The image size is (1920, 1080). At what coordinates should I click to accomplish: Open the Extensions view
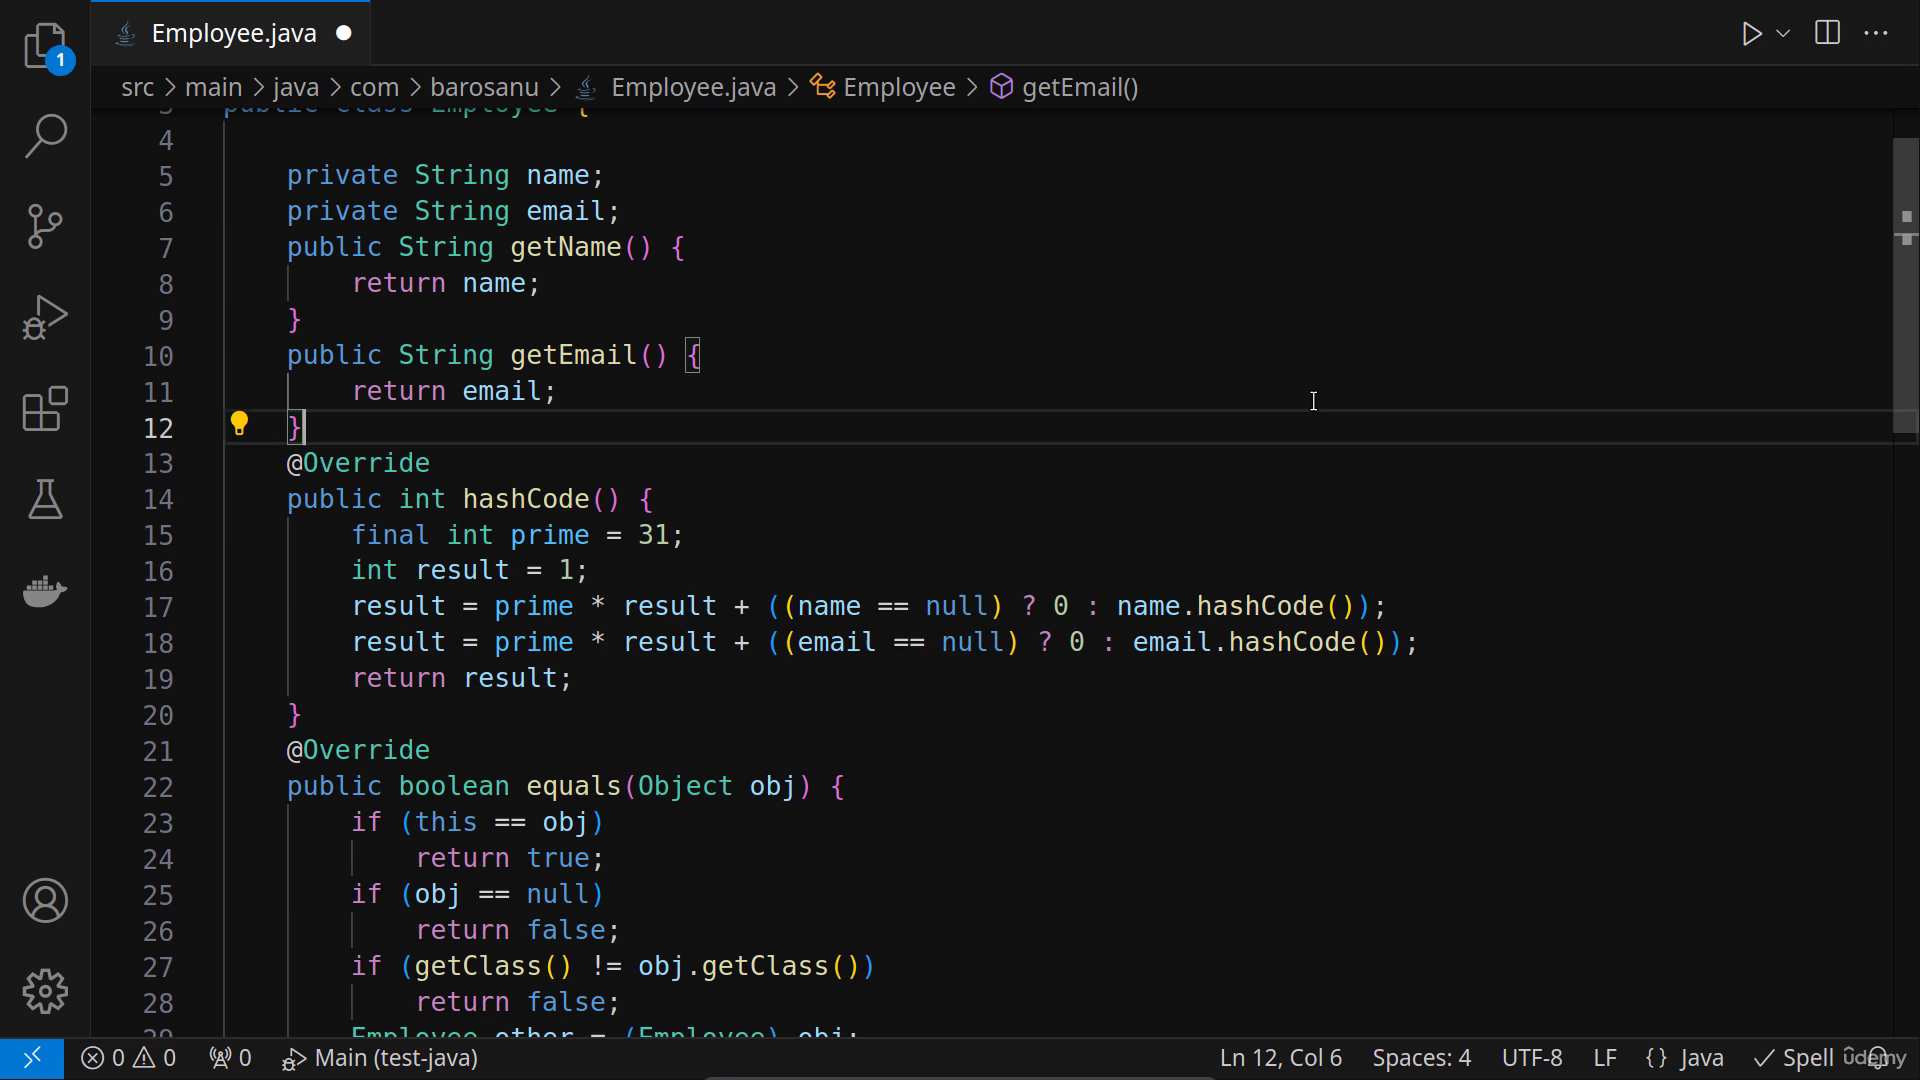45,408
